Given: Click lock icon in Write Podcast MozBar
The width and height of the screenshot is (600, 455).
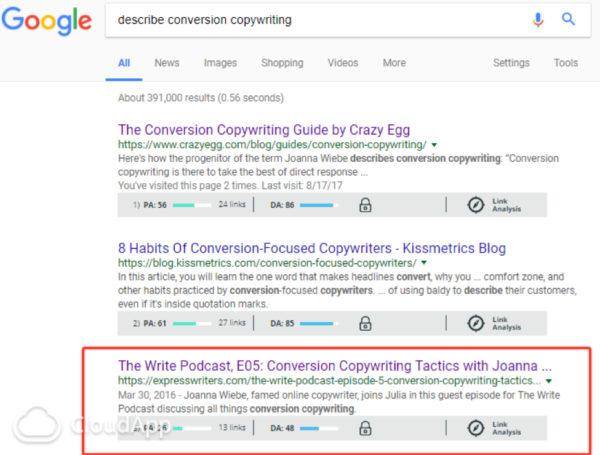Looking at the screenshot, I should pos(365,428).
